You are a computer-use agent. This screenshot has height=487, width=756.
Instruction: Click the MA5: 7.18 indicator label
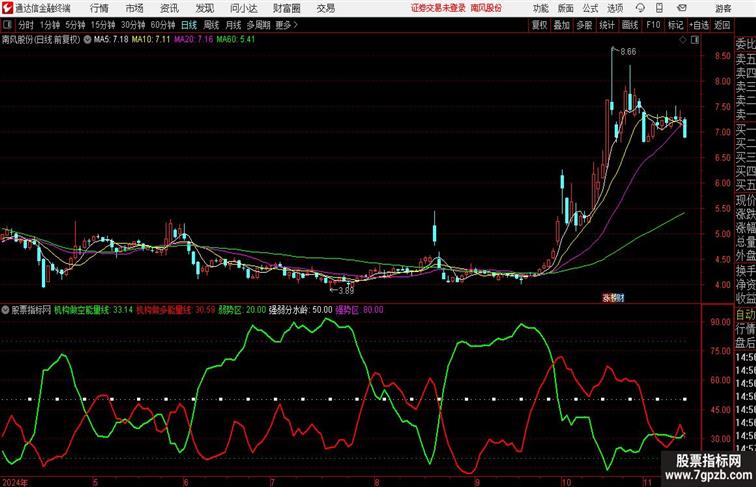(111, 40)
